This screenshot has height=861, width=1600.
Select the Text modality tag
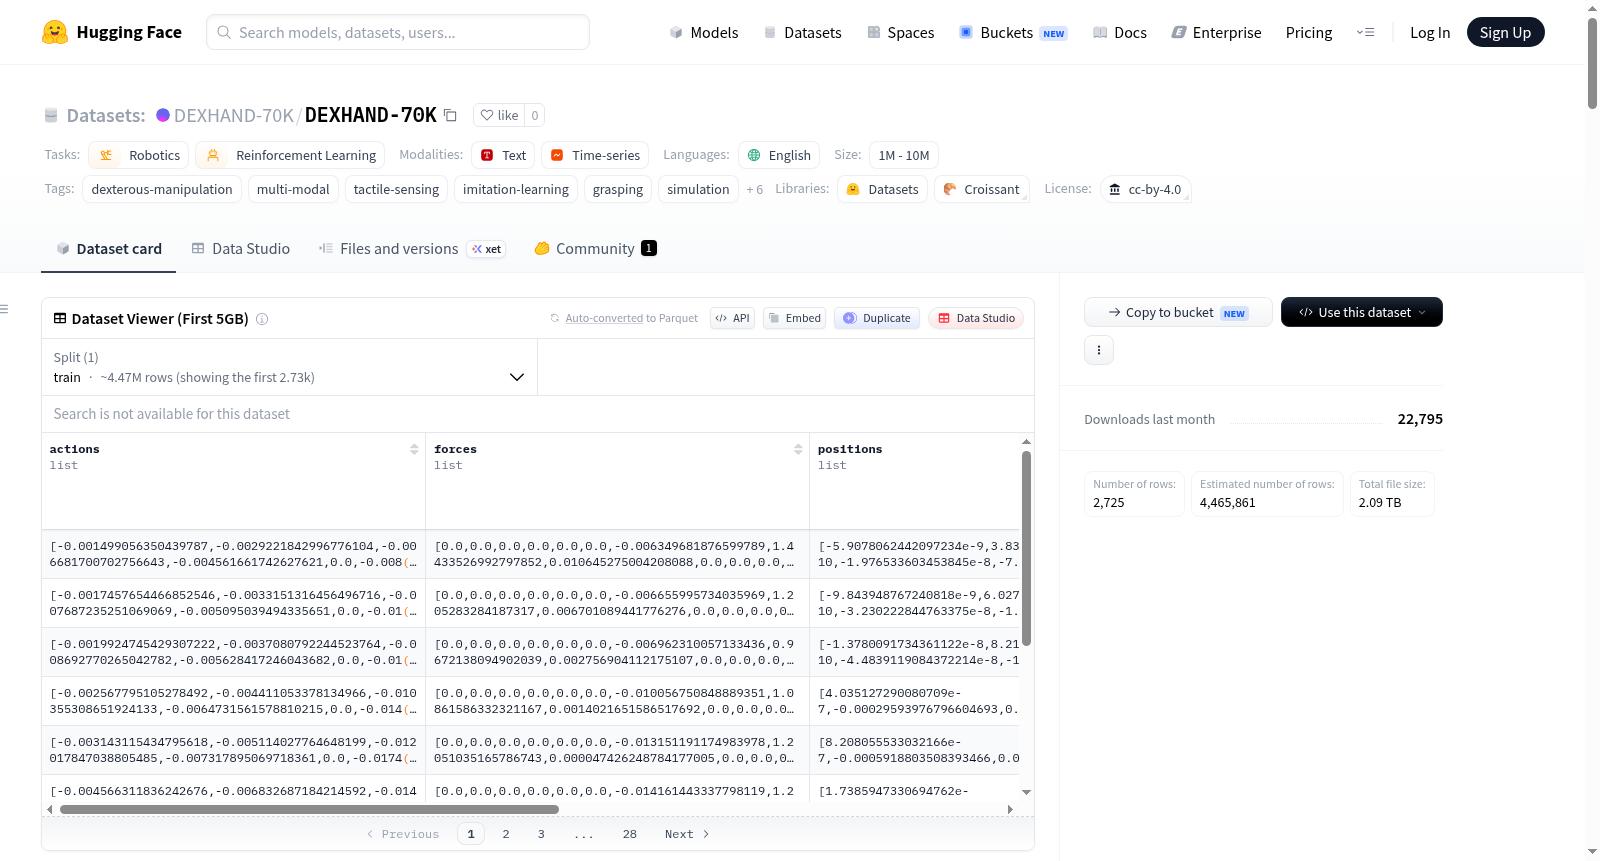pyautogui.click(x=503, y=155)
